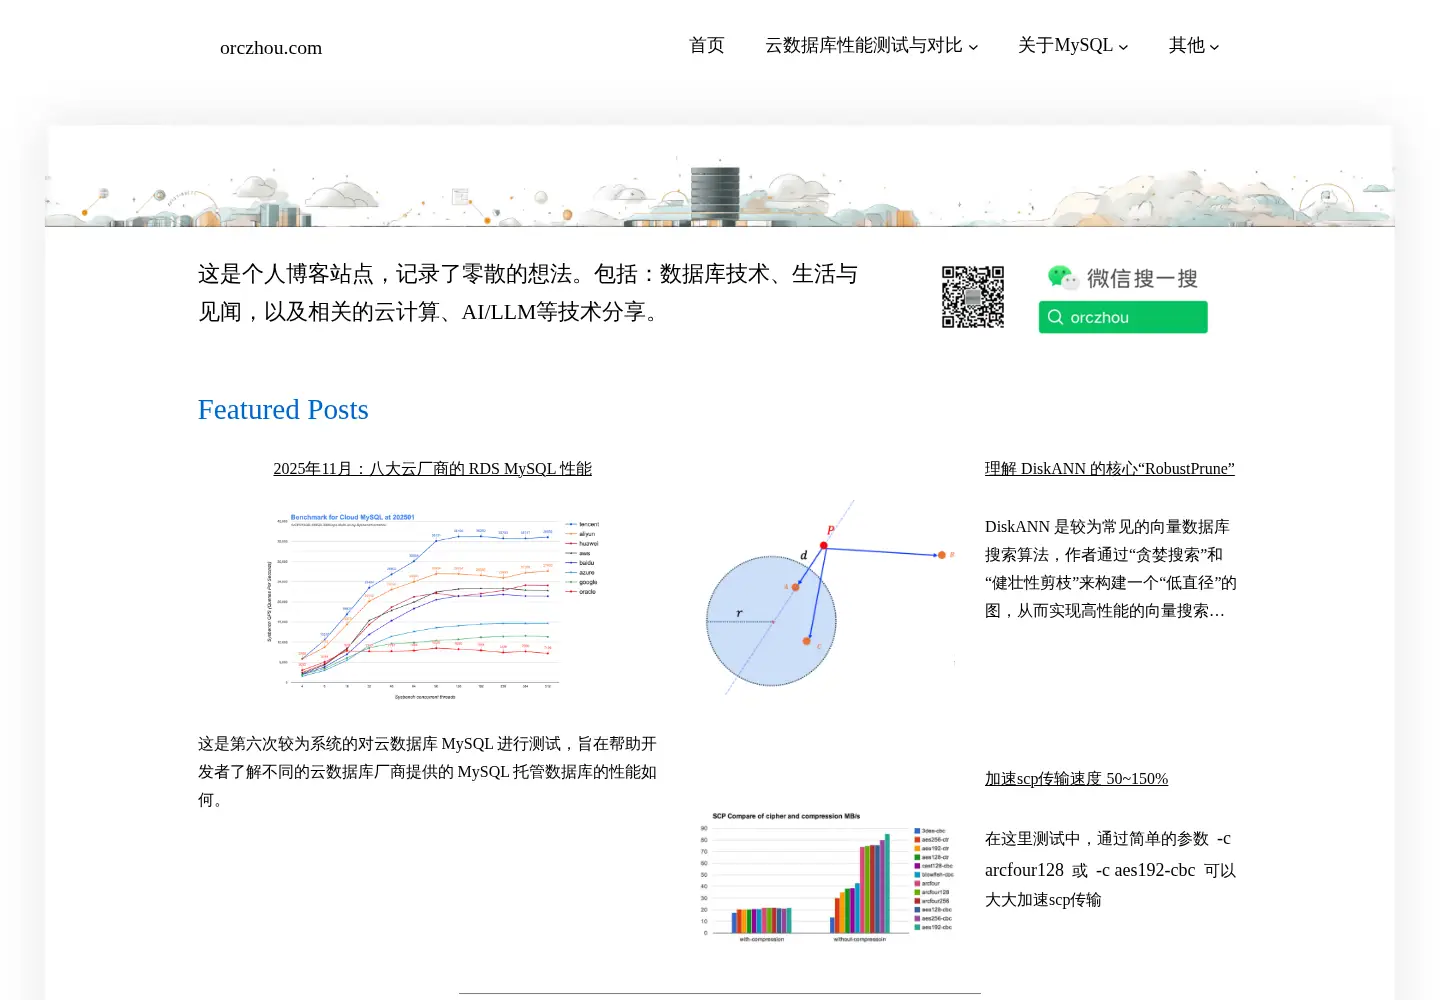The image size is (1440, 1000).
Task: Expand chevron beside 云数据库性能测试与对比
Action: point(973,47)
